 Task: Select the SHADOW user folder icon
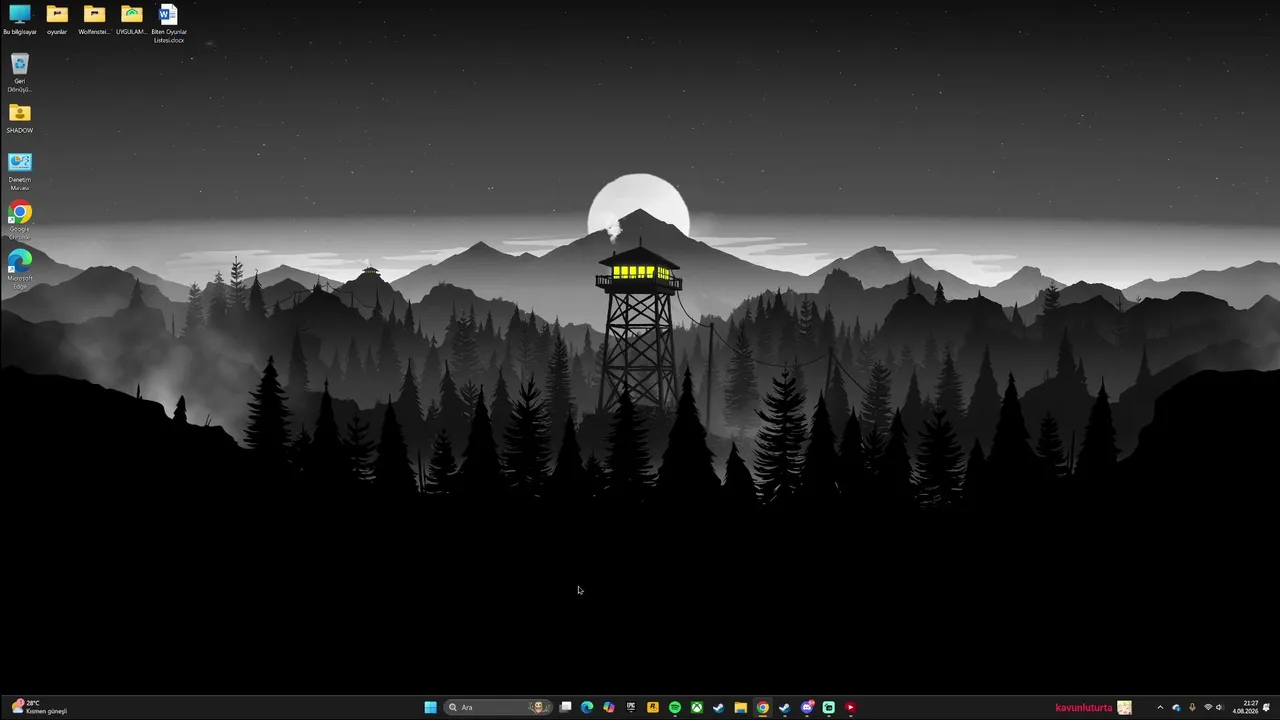pos(20,119)
